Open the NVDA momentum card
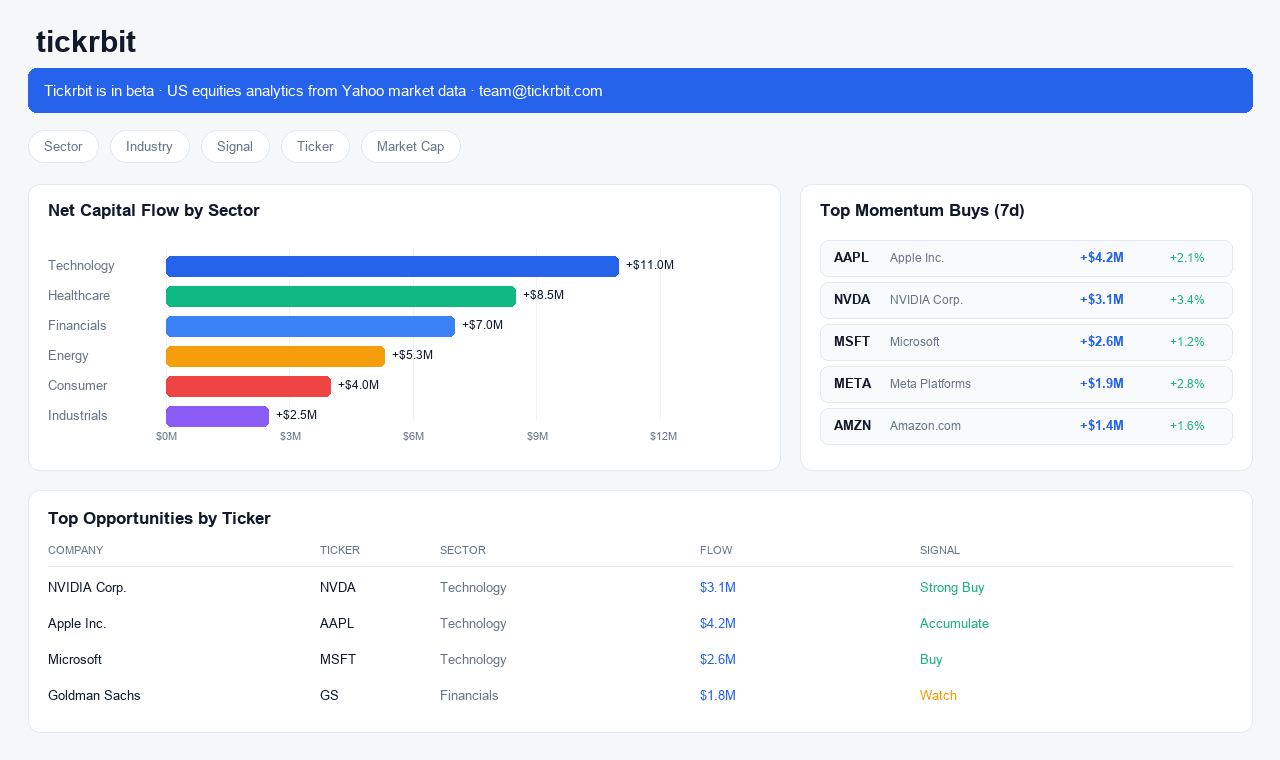 click(x=1026, y=300)
